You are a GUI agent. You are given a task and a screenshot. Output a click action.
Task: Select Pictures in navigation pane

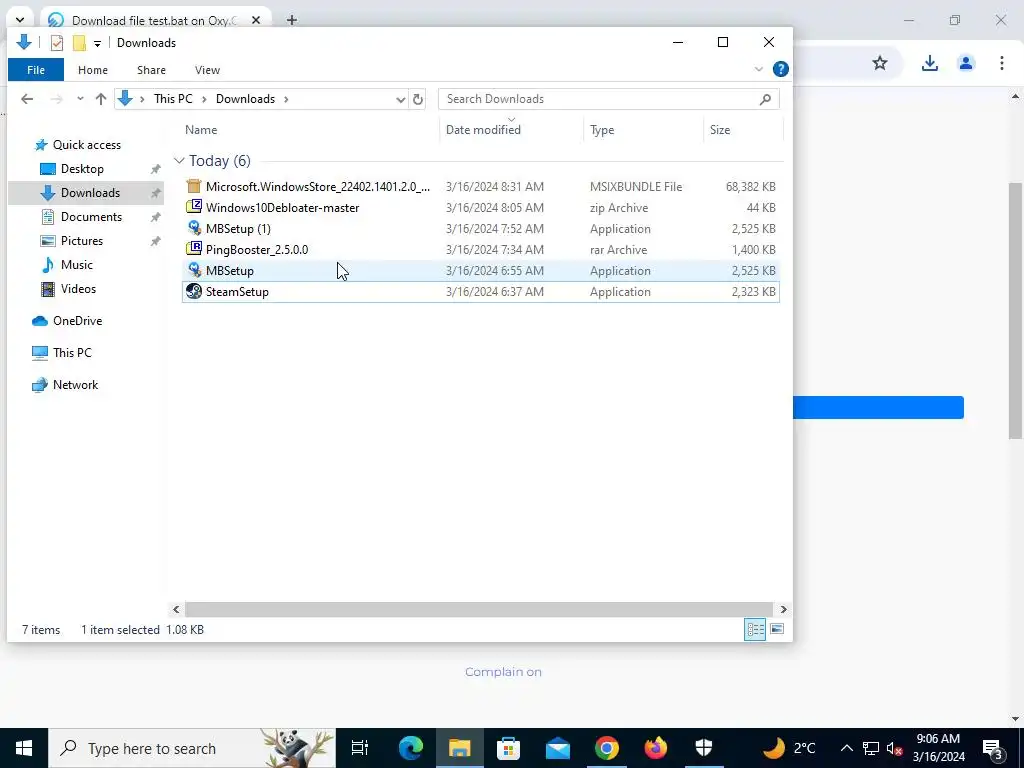(82, 241)
